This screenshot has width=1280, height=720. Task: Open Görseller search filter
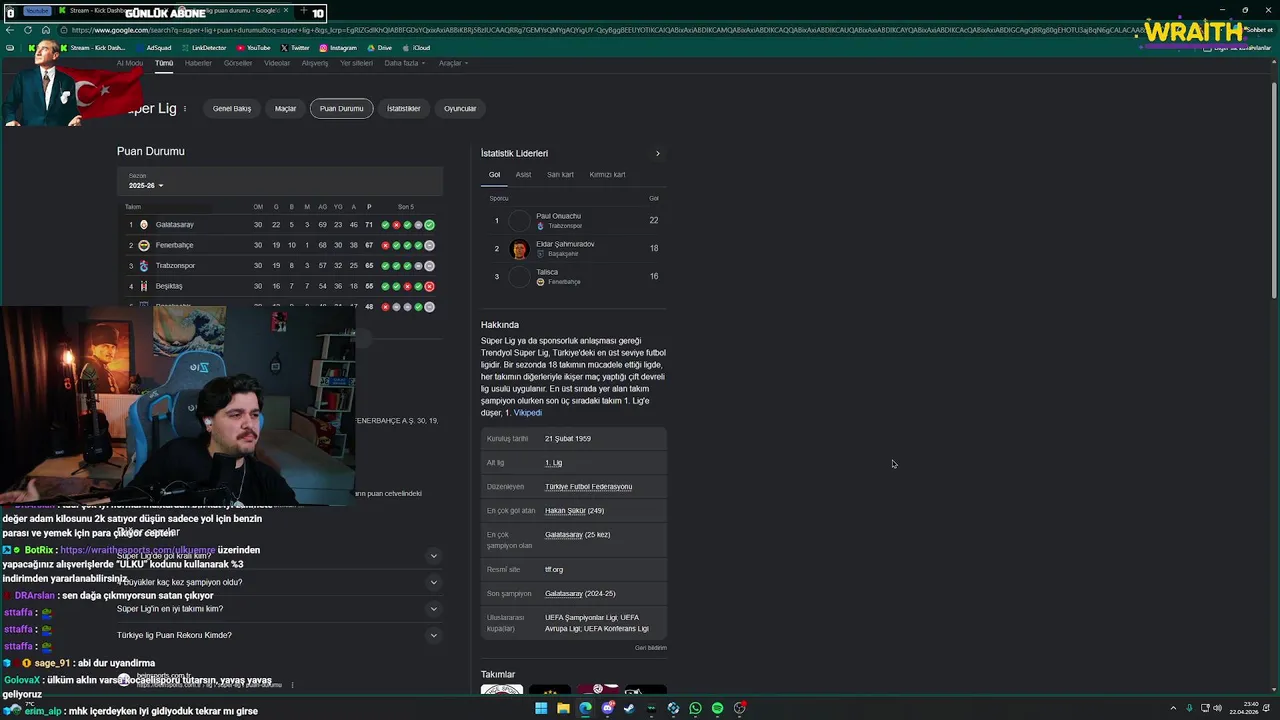238,63
